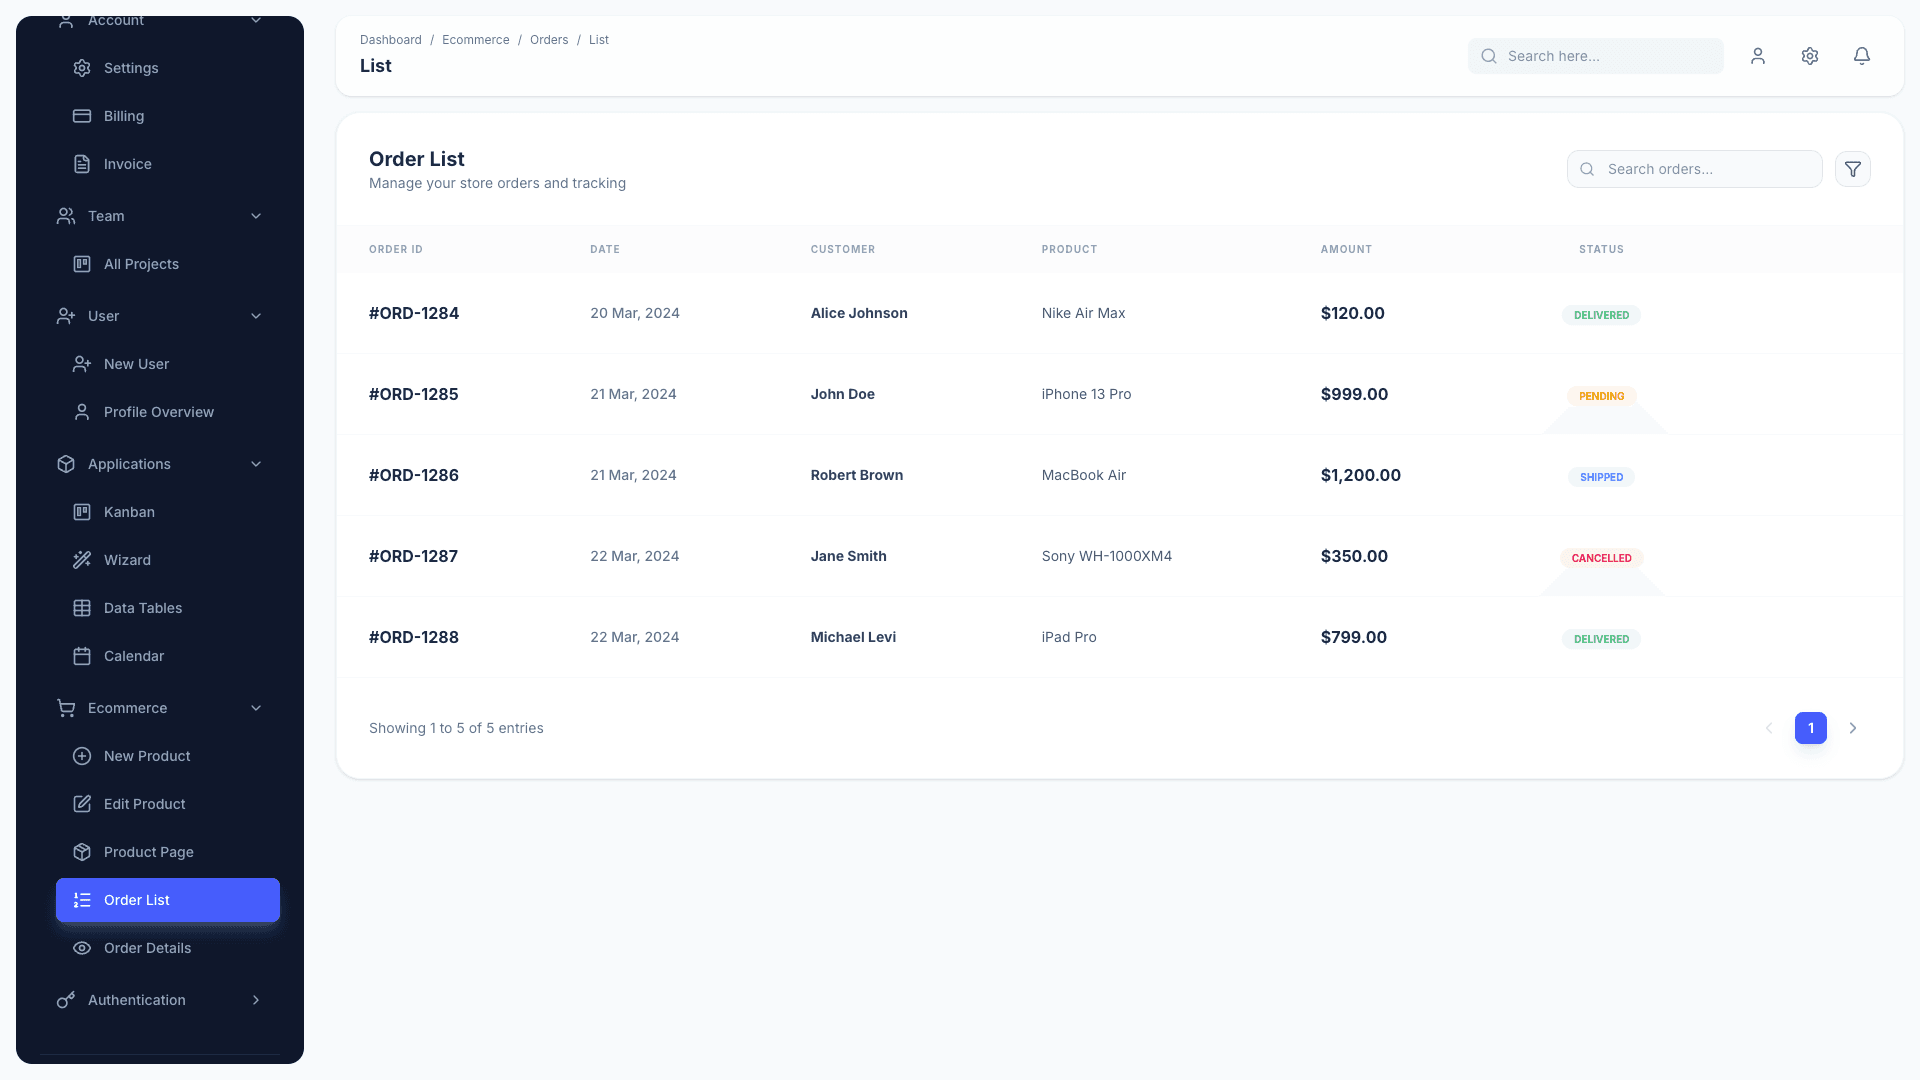Select Order List in the sidebar
The width and height of the screenshot is (1920, 1080).
point(137,900)
